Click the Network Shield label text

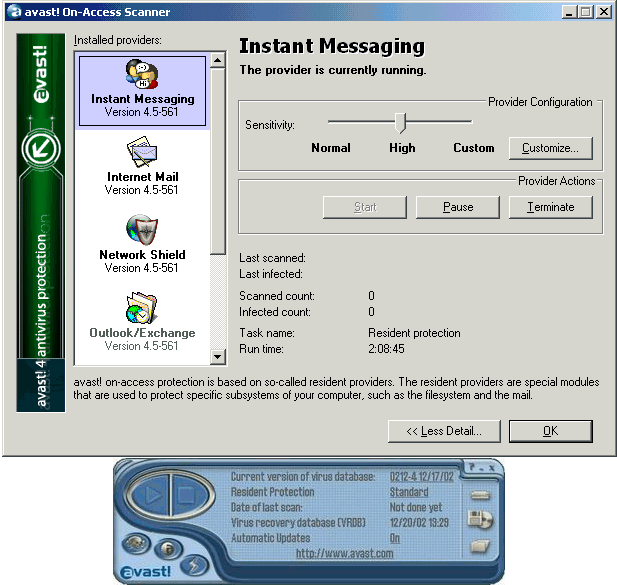point(142,255)
